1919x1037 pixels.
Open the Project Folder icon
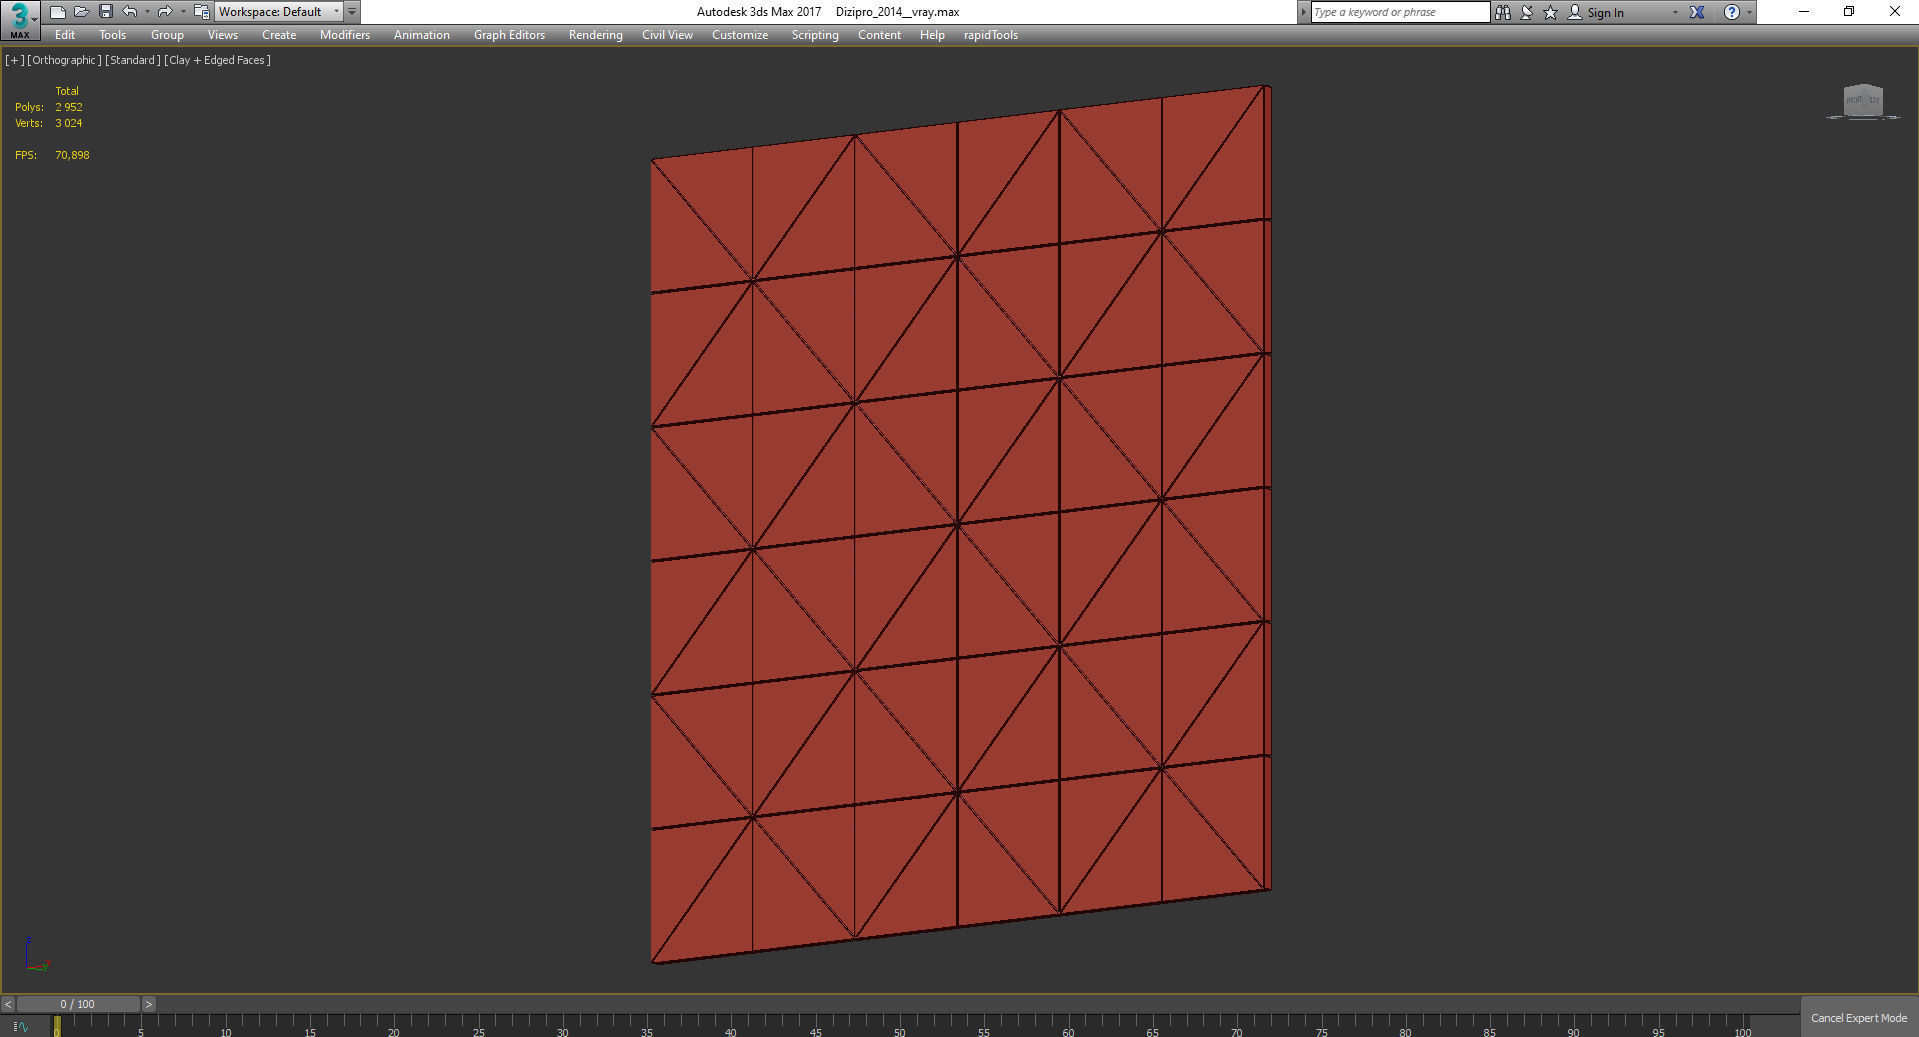click(201, 12)
